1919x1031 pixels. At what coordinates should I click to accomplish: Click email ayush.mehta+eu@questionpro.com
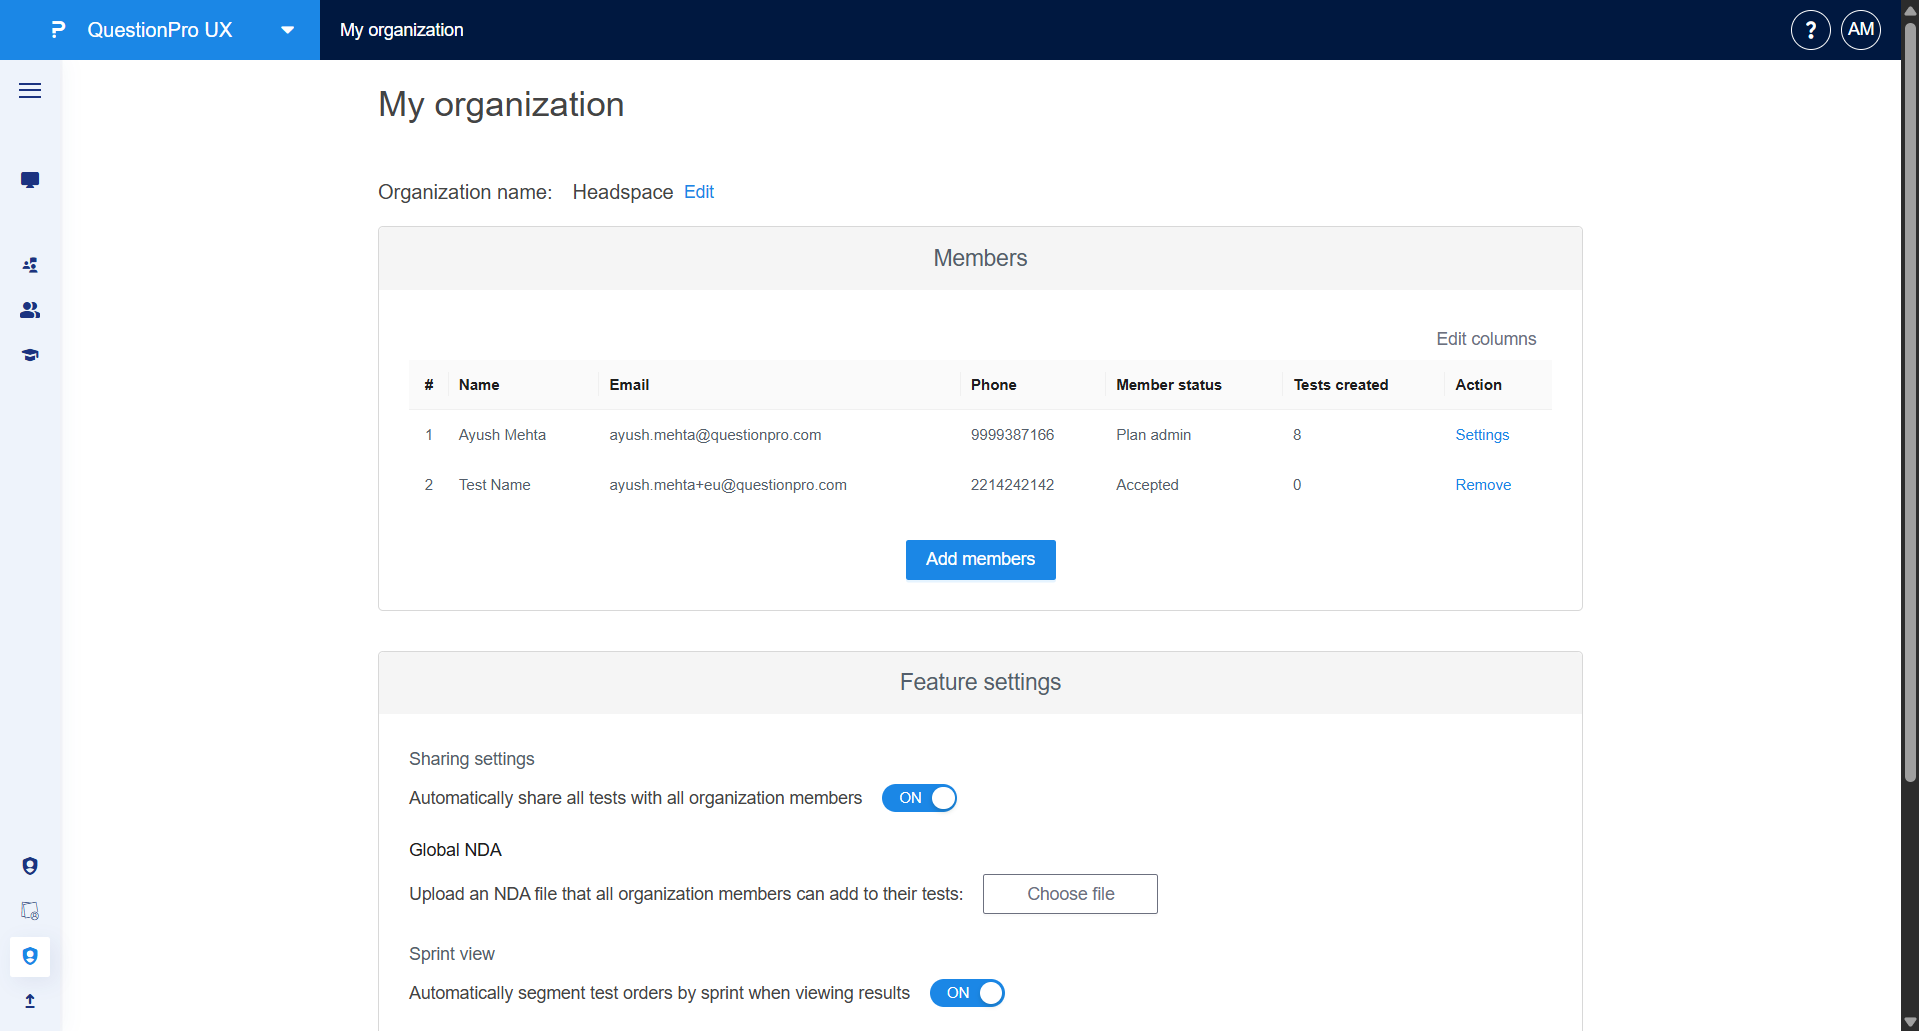[x=728, y=485]
